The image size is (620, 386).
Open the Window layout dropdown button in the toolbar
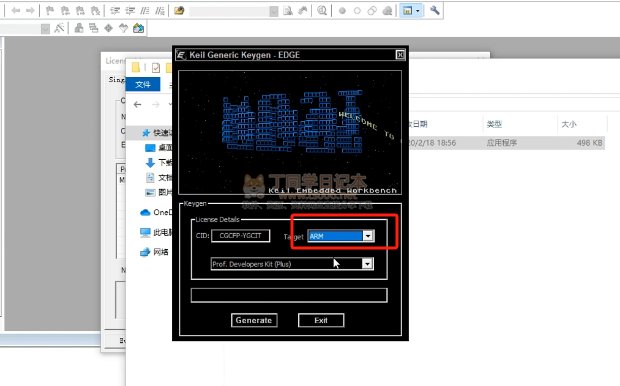click(x=411, y=10)
